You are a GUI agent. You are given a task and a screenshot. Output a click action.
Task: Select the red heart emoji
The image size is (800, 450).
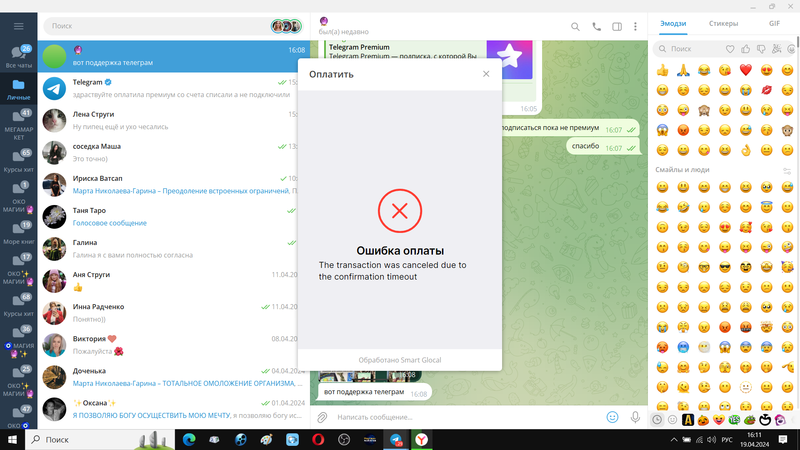[x=744, y=70]
